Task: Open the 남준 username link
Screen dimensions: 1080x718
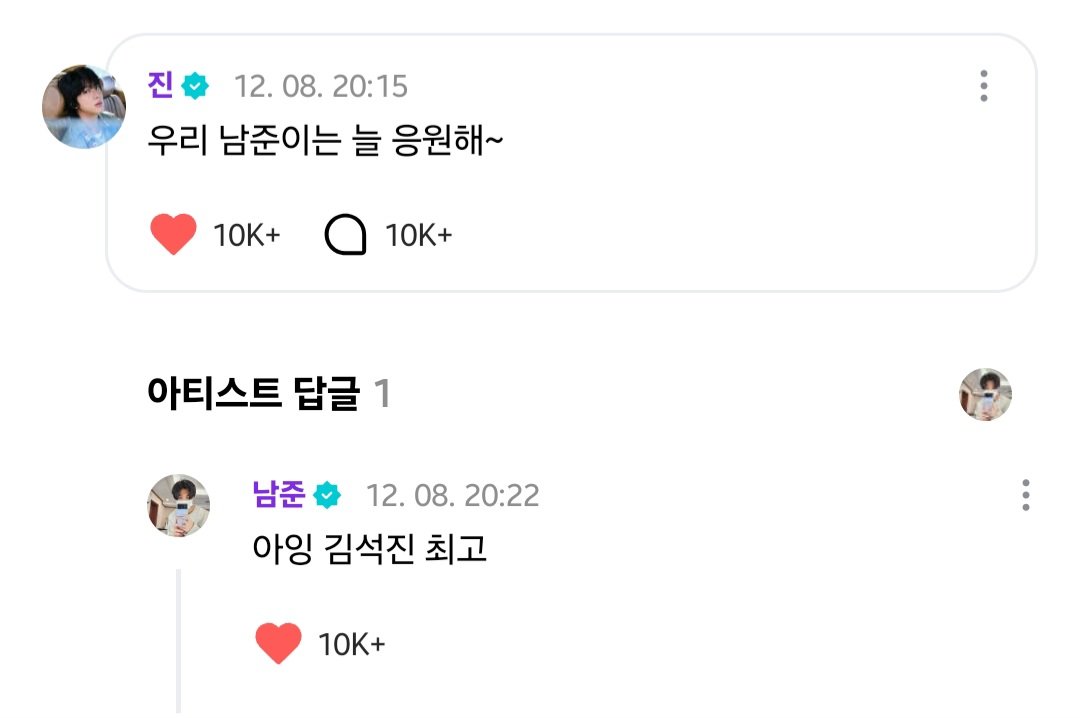Action: [279, 494]
